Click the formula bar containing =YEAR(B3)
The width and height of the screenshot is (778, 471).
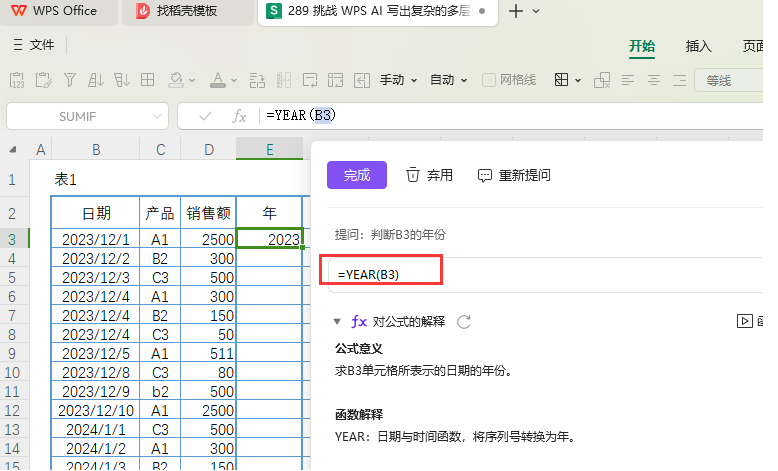tap(511, 116)
